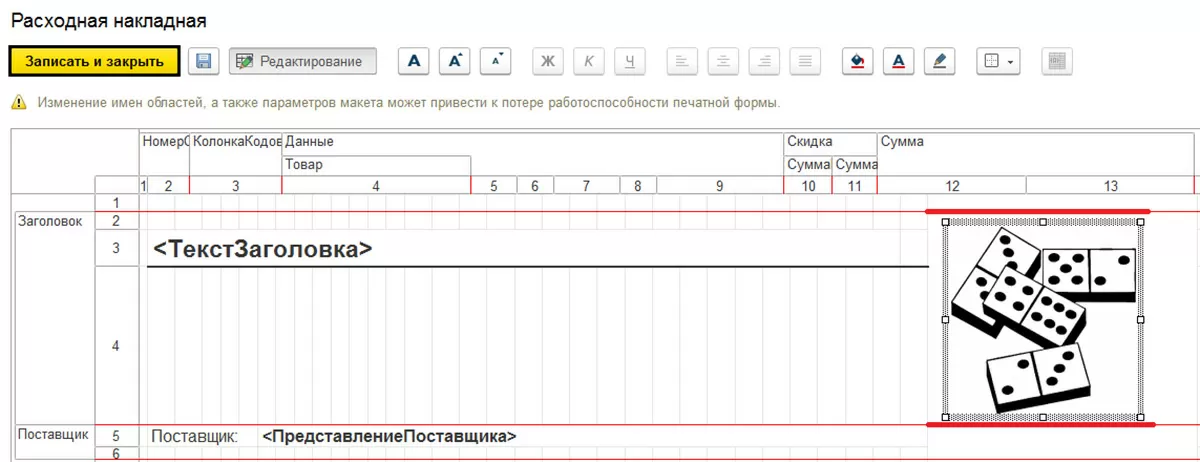Click the merge cells icon
Viewport: 1200px width, 462px height.
[1057, 61]
